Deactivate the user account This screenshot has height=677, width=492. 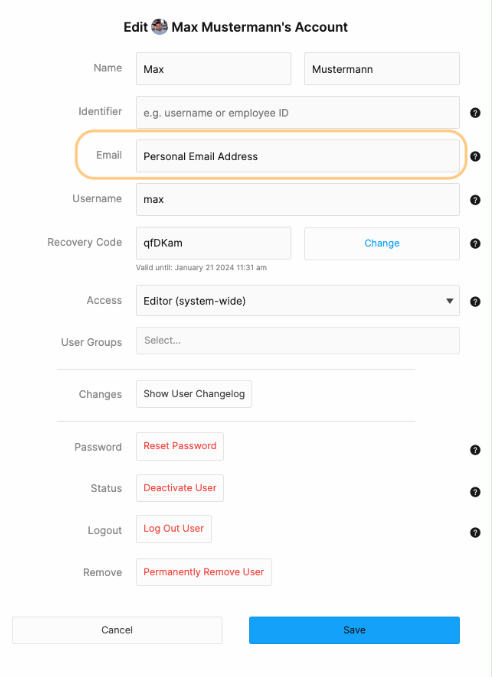180,488
